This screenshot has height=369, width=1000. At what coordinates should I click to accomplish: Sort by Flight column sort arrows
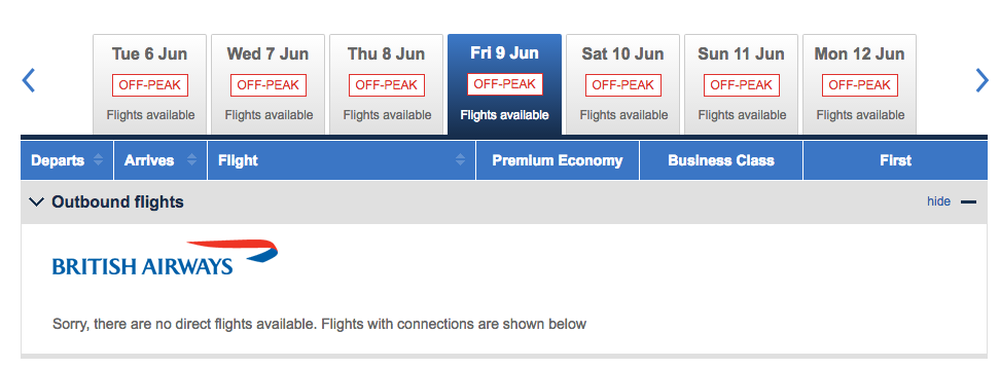pos(460,160)
